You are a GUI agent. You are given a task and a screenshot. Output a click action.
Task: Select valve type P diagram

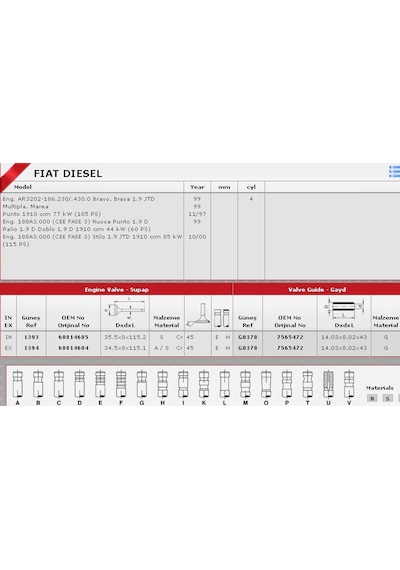287,385
